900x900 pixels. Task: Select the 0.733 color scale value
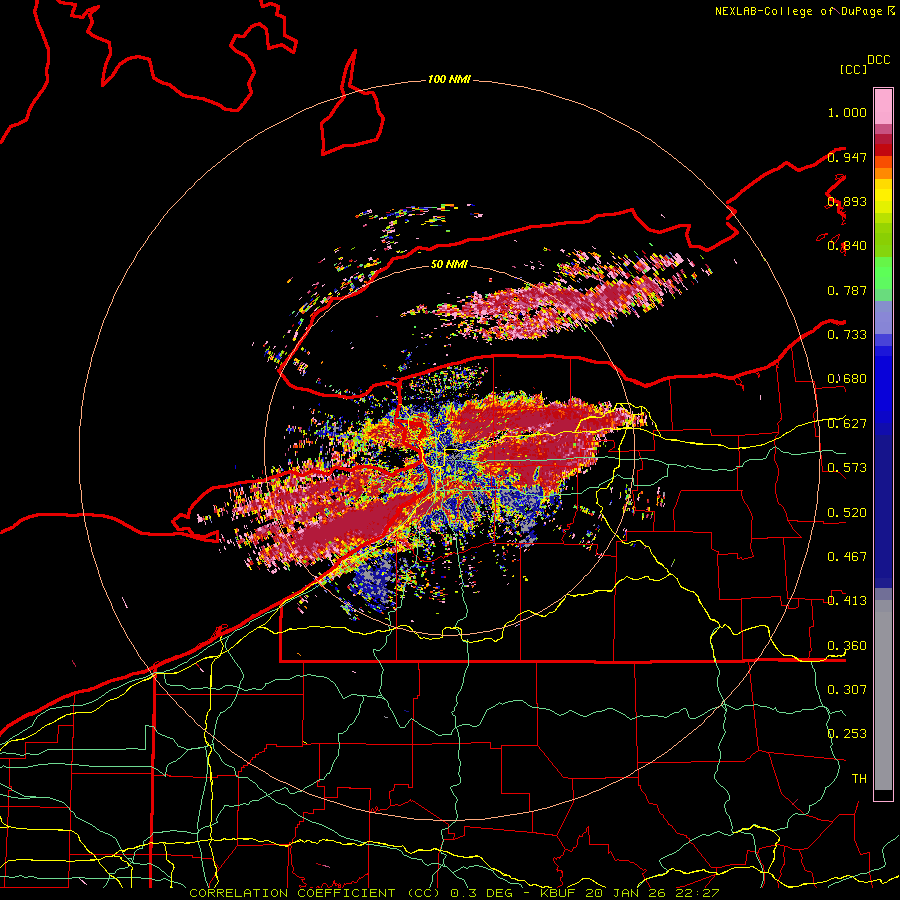(x=847, y=335)
